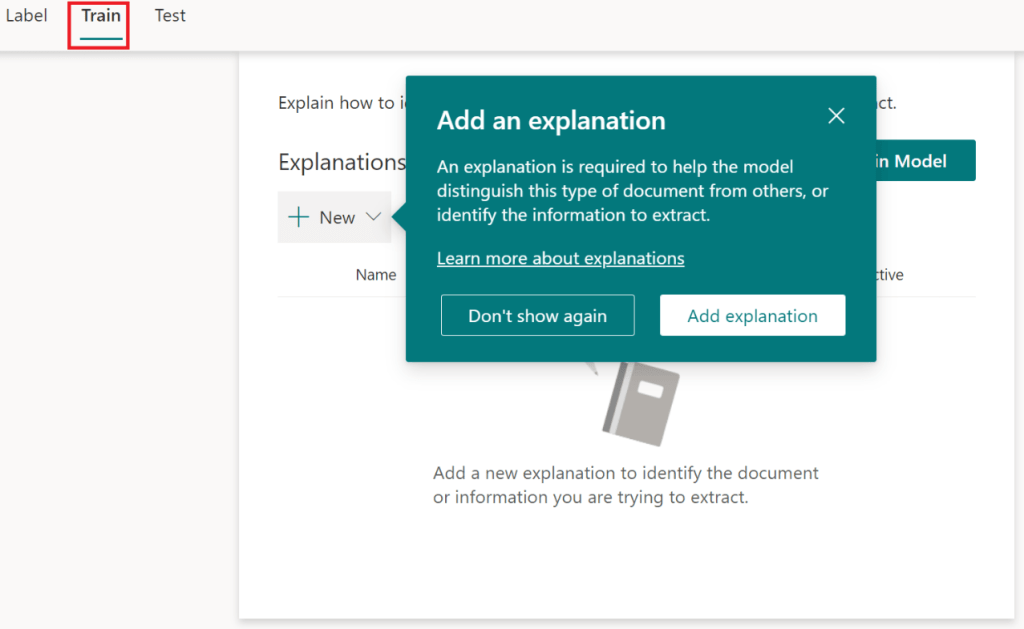Open Learn more about explanations link
This screenshot has height=629, width=1024.
pyautogui.click(x=560, y=258)
